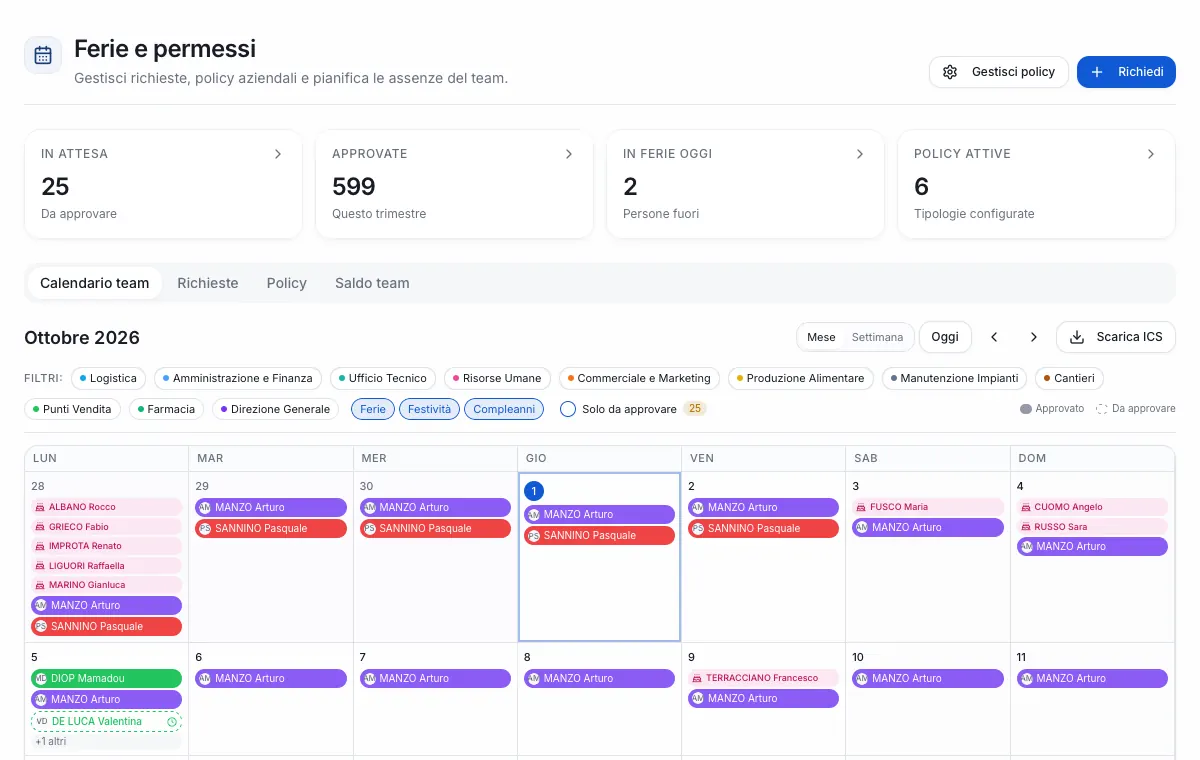1200x760 pixels.
Task: Go to next month with right arrow
Action: pos(1034,337)
